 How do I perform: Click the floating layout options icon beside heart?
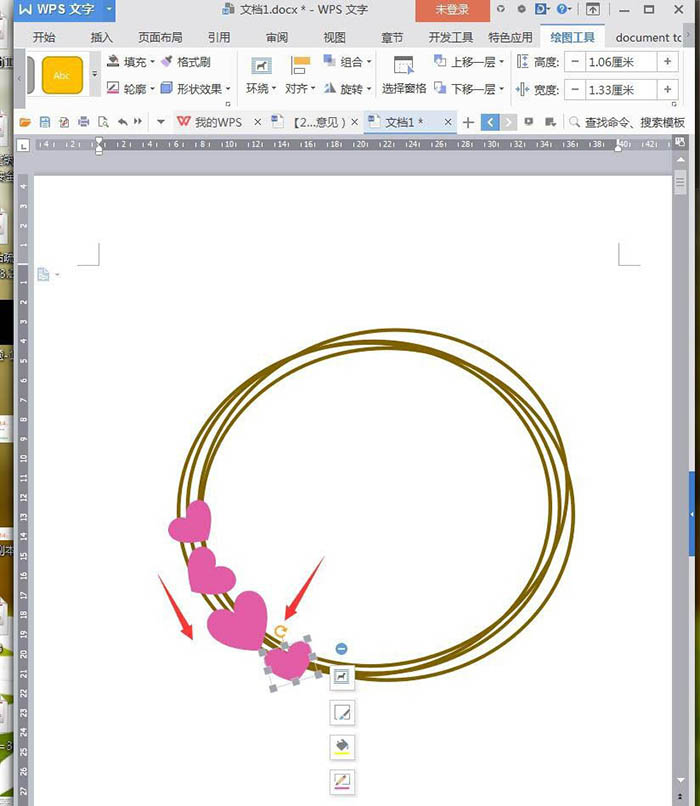pos(342,676)
